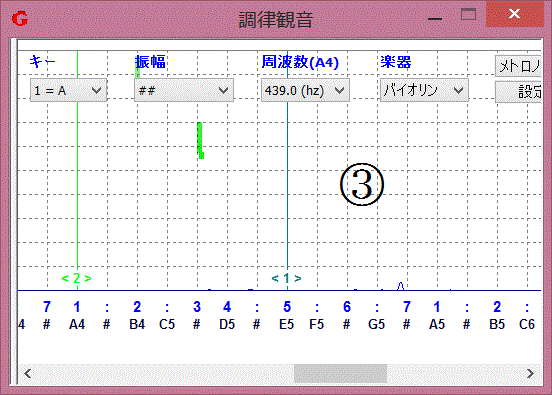
Task: Click the 設定 button
Action: point(518,92)
